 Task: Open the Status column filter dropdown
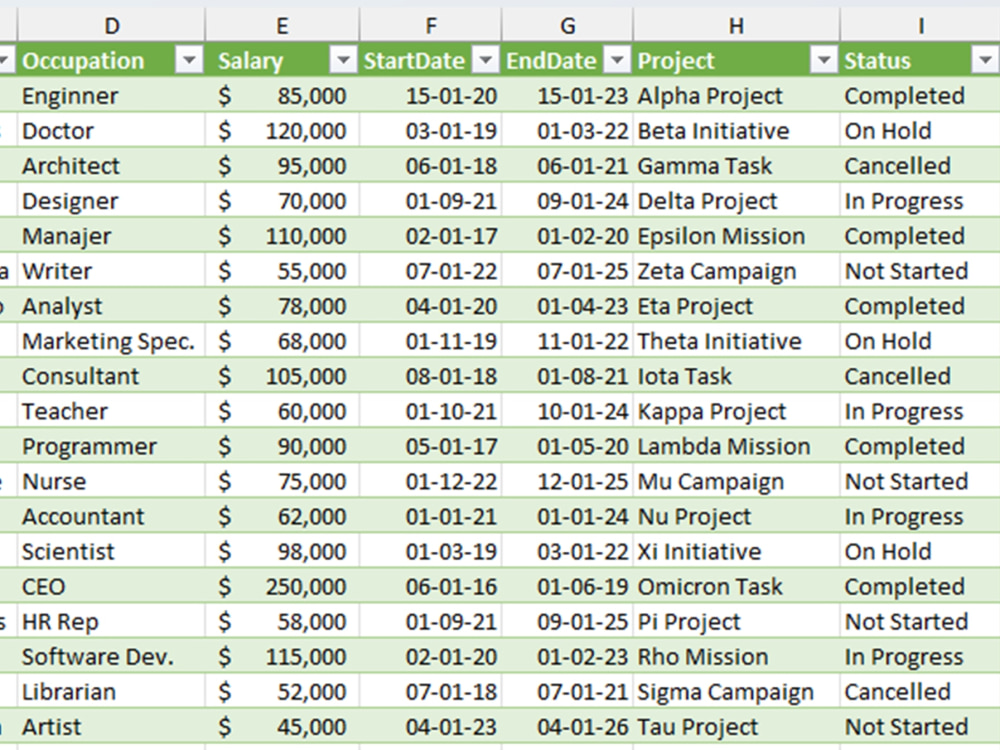[985, 61]
